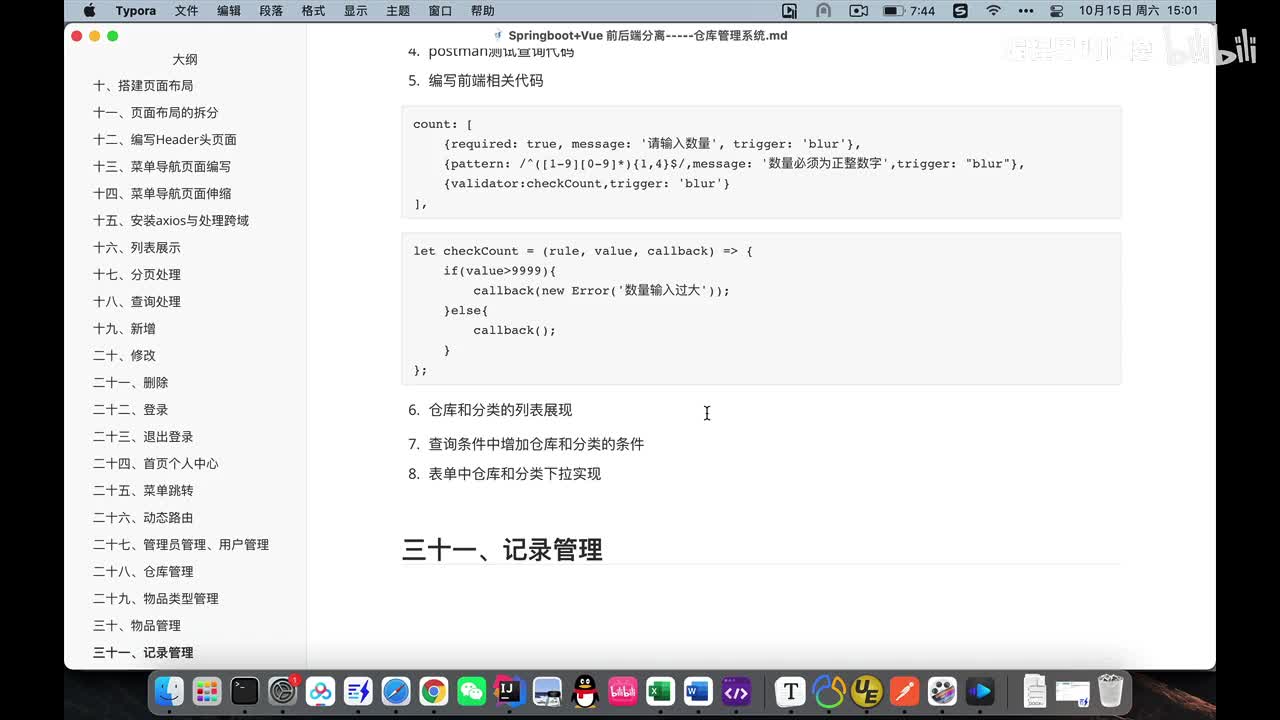This screenshot has width=1280, height=720.
Task: Open Control Center in the menu bar
Action: click(x=1057, y=11)
